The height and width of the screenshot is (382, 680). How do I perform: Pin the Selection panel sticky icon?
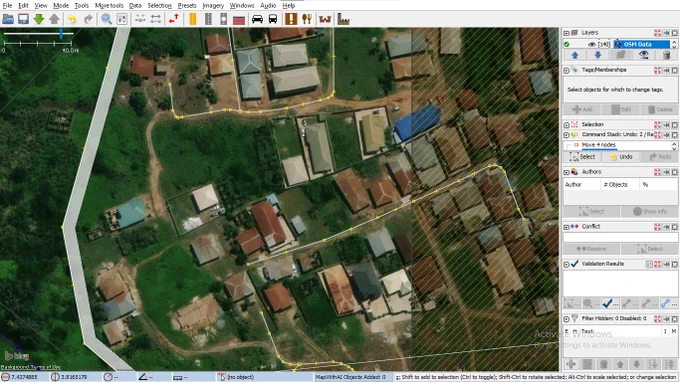pos(666,125)
